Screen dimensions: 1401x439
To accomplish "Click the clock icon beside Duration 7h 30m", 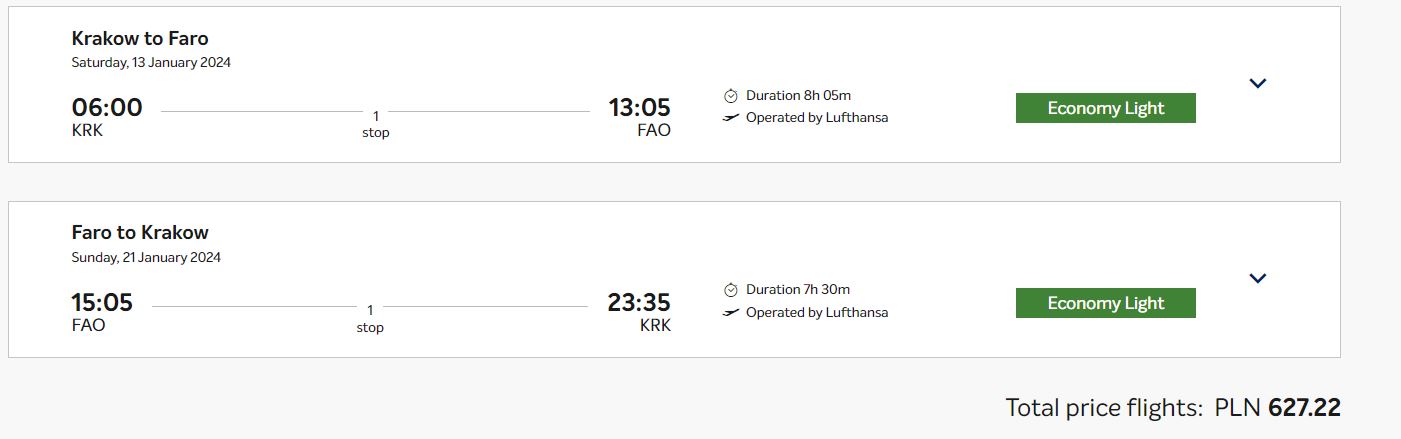I will point(731,290).
